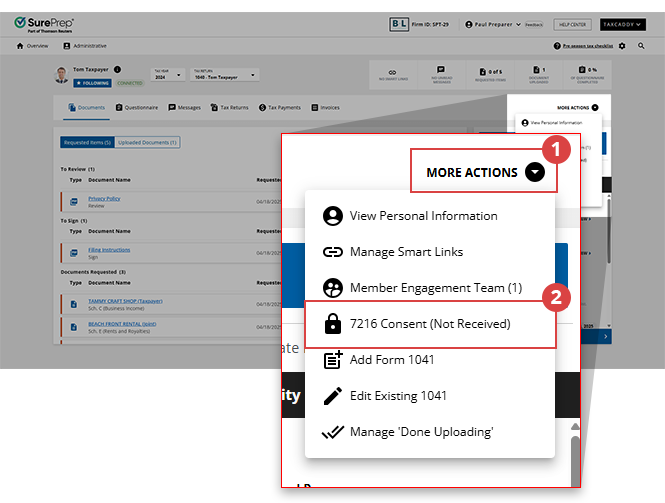This screenshot has height=503, width=665.
Task: Open the Tax Year 2024 dropdown
Action: tap(167, 75)
